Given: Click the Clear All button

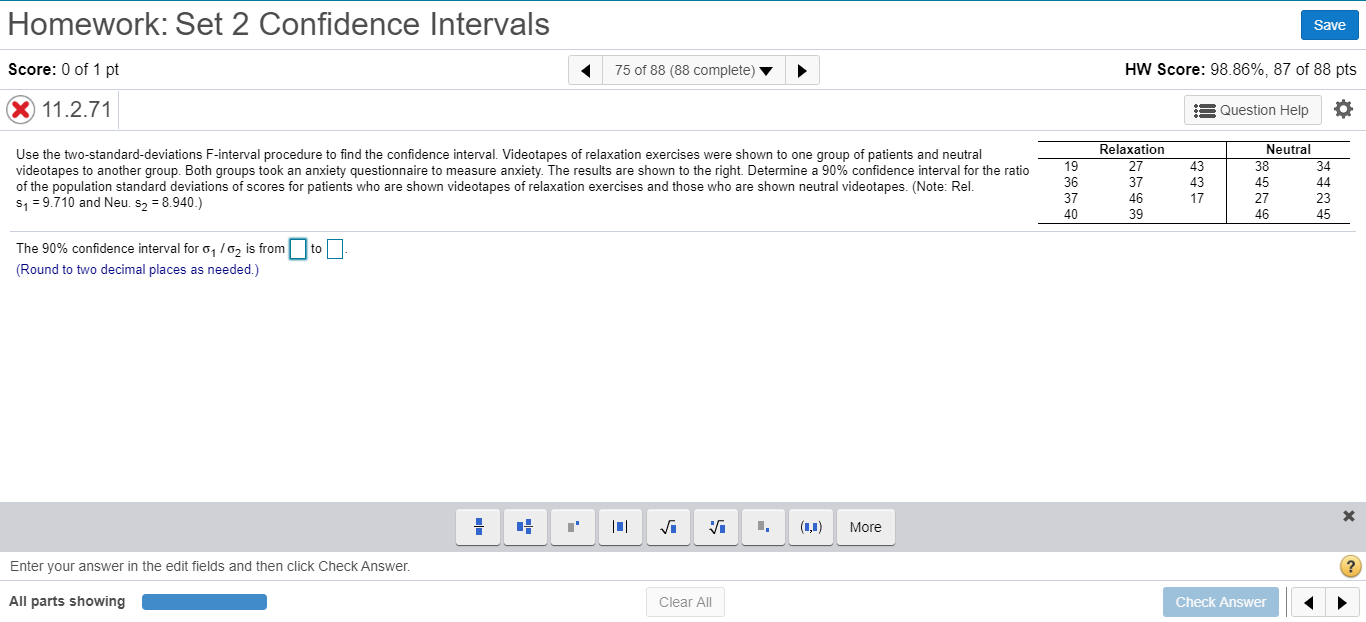Looking at the screenshot, I should pyautogui.click(x=685, y=602).
